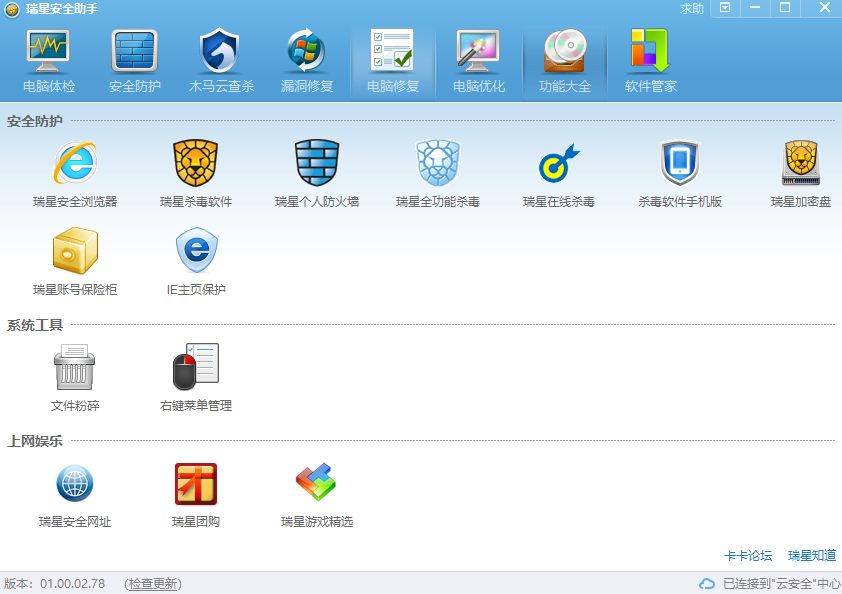
Task: Open 瑞星账号保险柜 safe icon
Action: pyautogui.click(x=75, y=251)
